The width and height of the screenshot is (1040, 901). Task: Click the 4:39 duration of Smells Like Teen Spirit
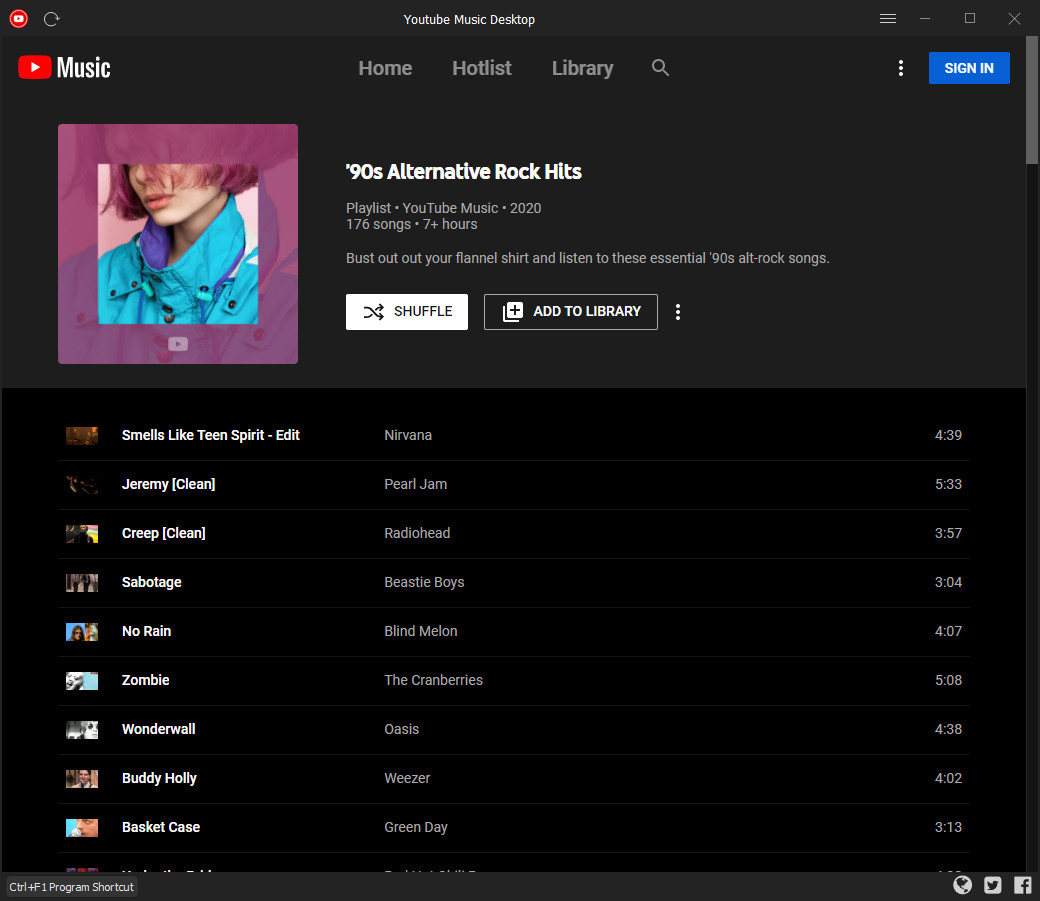click(x=948, y=435)
